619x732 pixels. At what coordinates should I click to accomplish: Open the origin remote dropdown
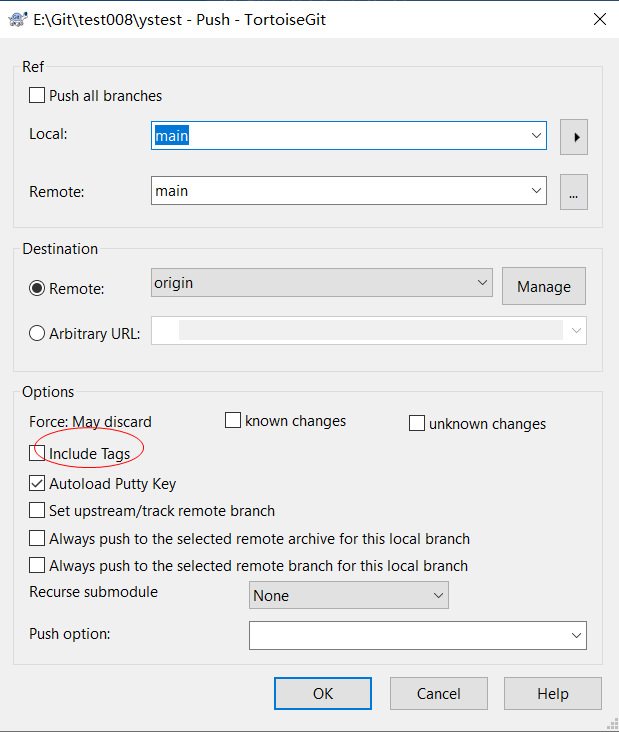coord(322,282)
